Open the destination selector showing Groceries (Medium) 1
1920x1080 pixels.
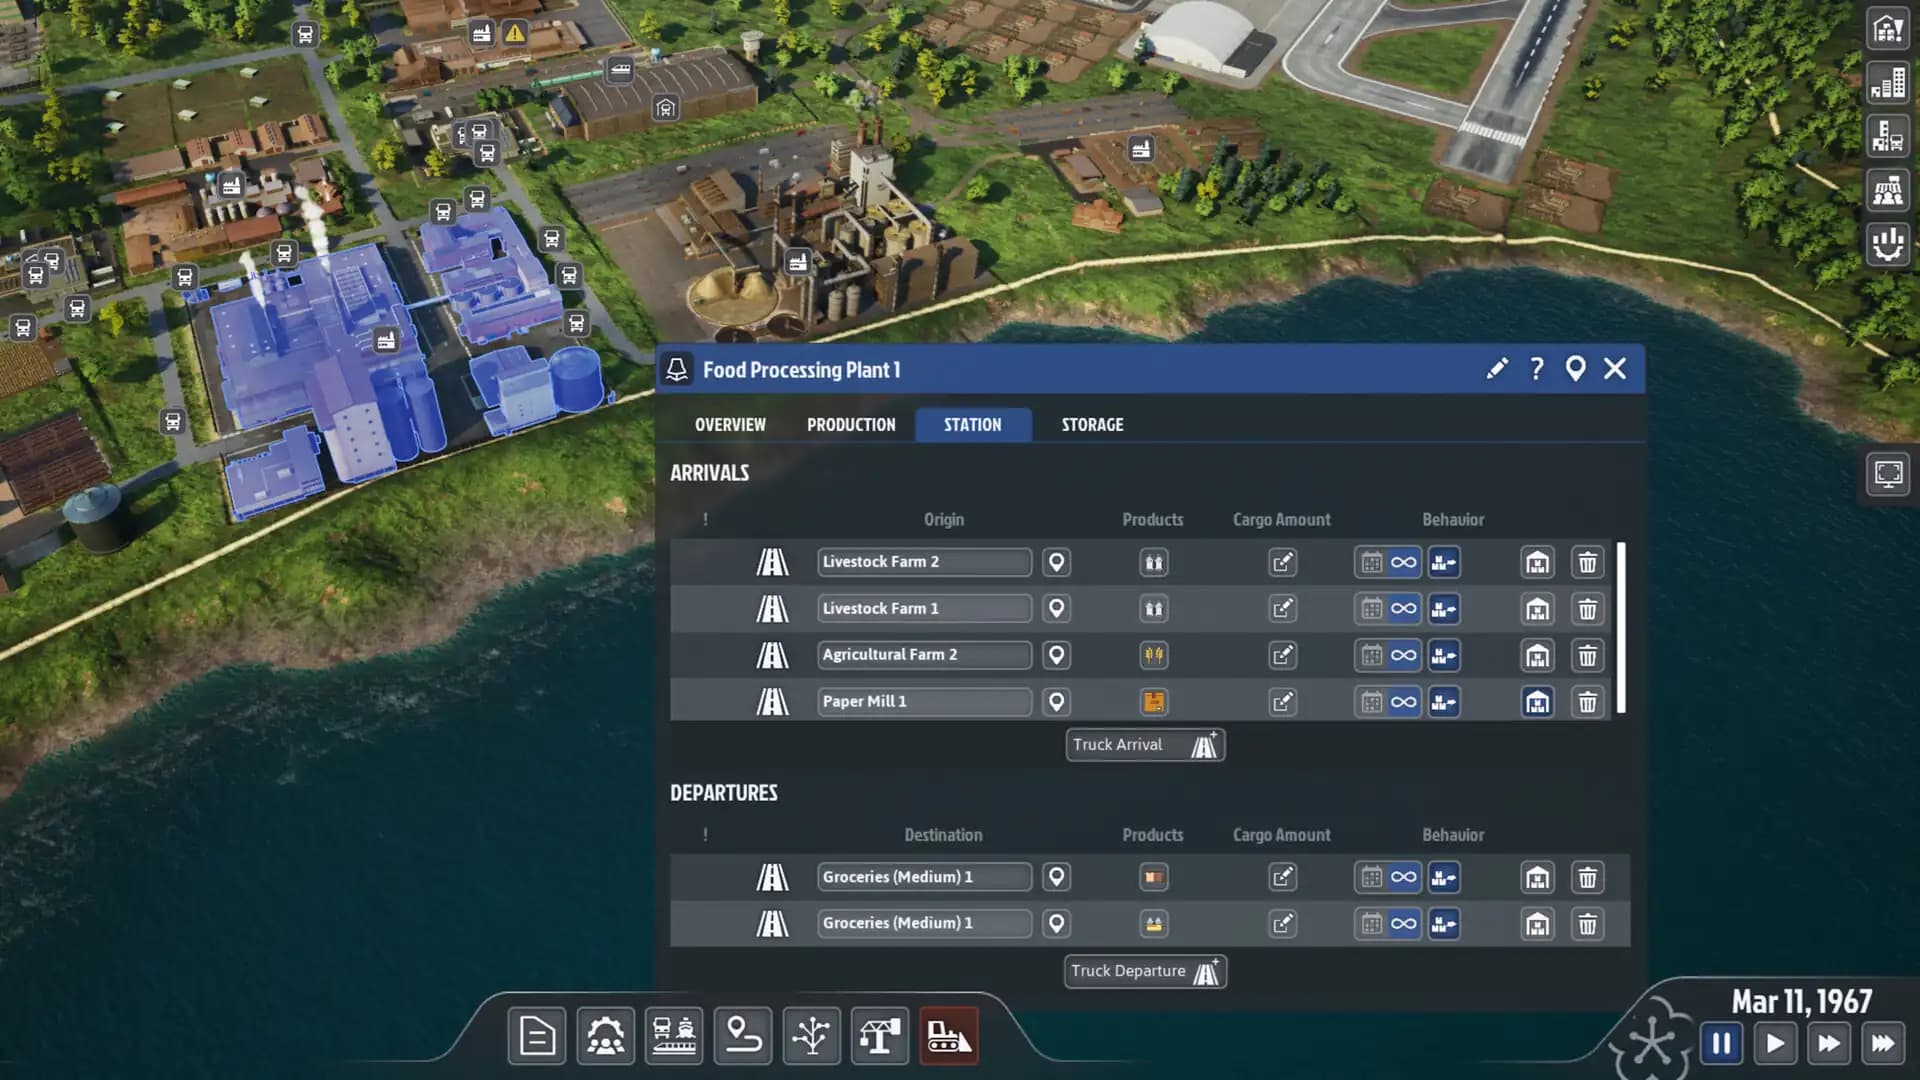[924, 877]
